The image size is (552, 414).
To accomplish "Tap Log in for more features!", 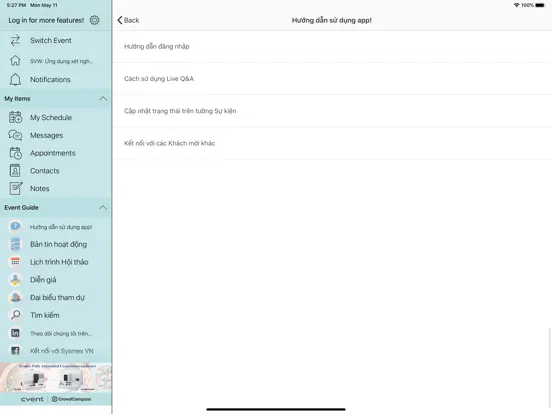I will pos(46,20).
